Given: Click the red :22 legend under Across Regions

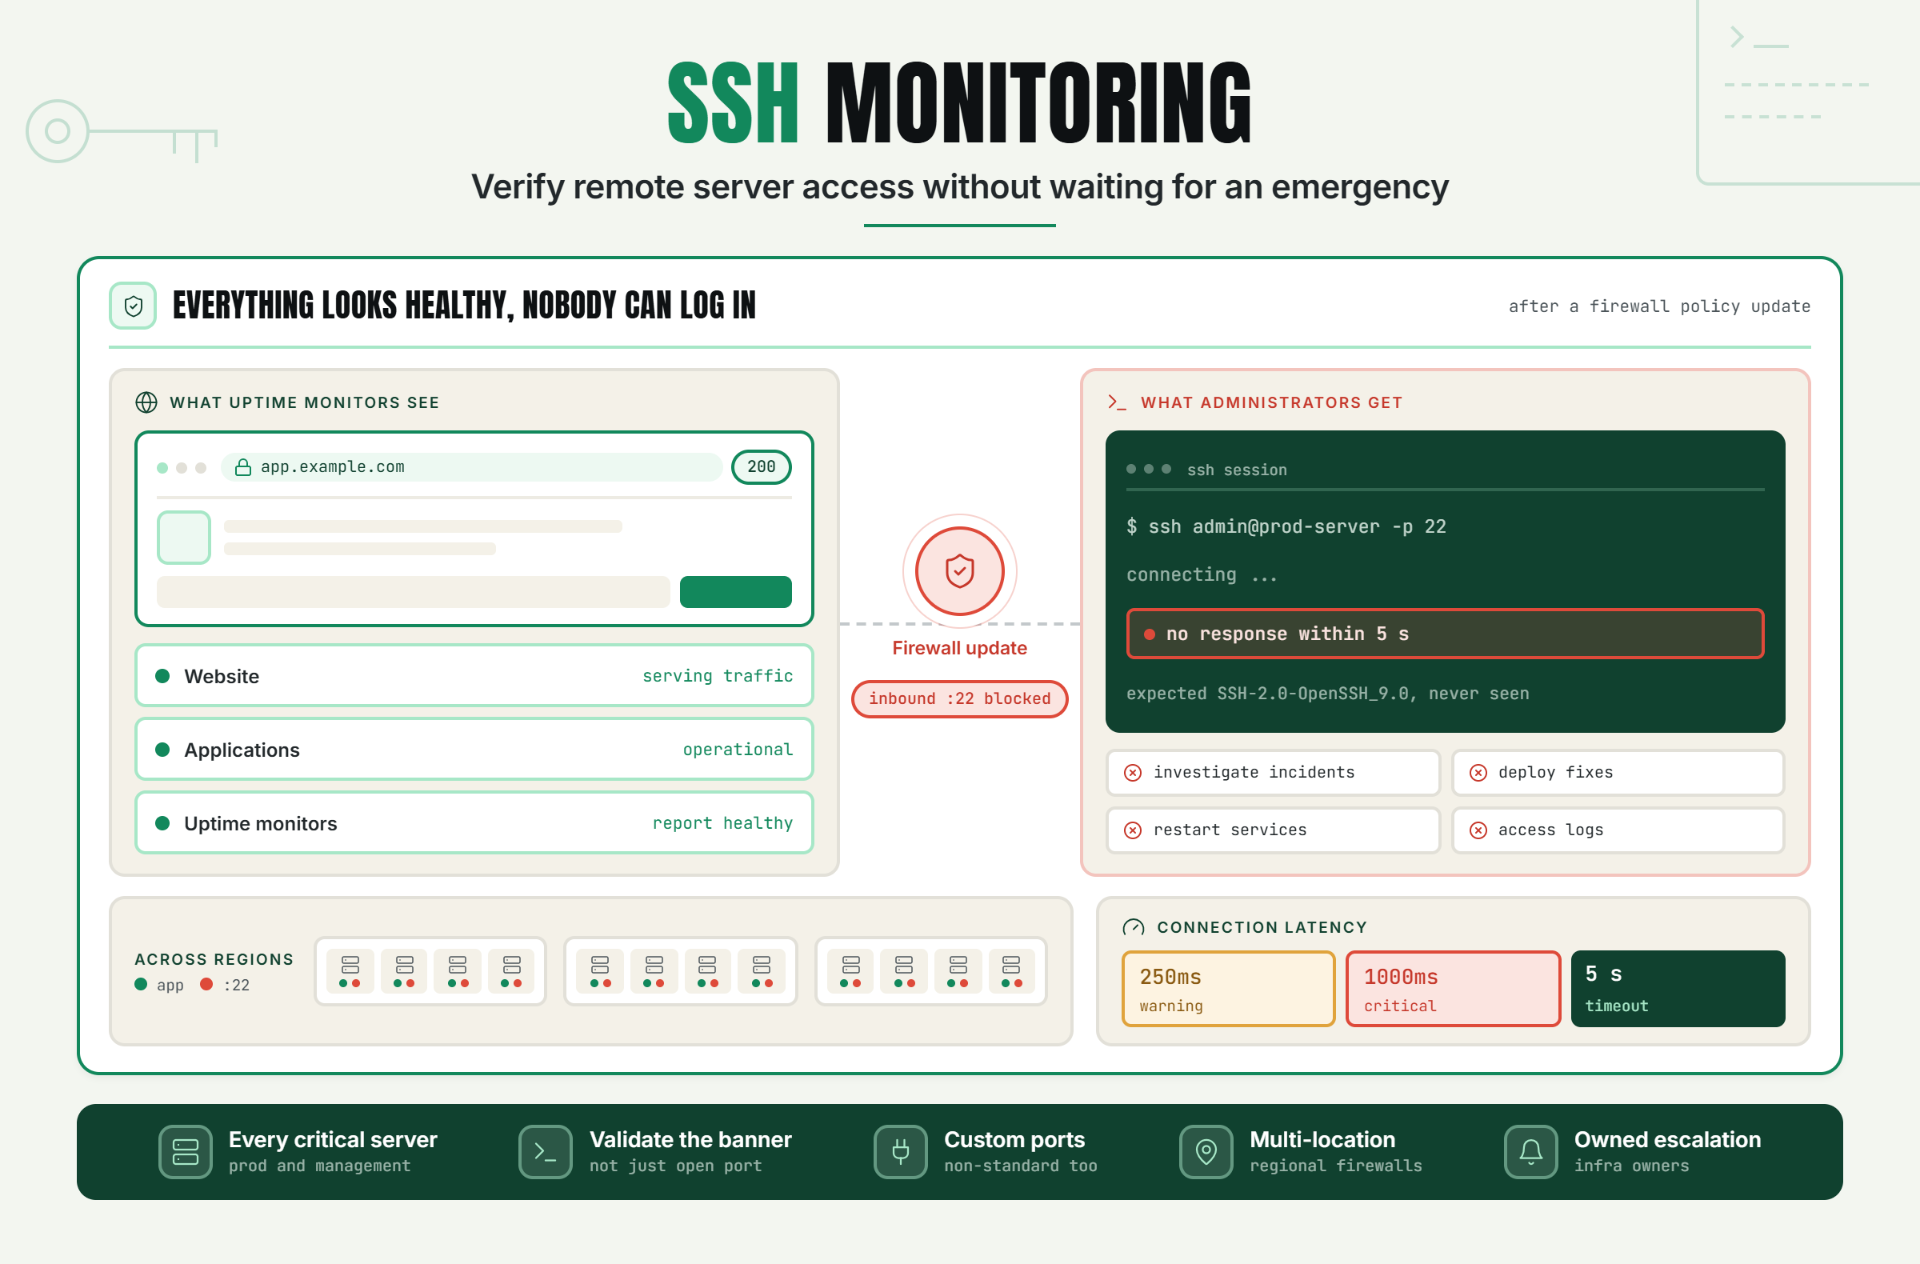Looking at the screenshot, I should point(225,985).
